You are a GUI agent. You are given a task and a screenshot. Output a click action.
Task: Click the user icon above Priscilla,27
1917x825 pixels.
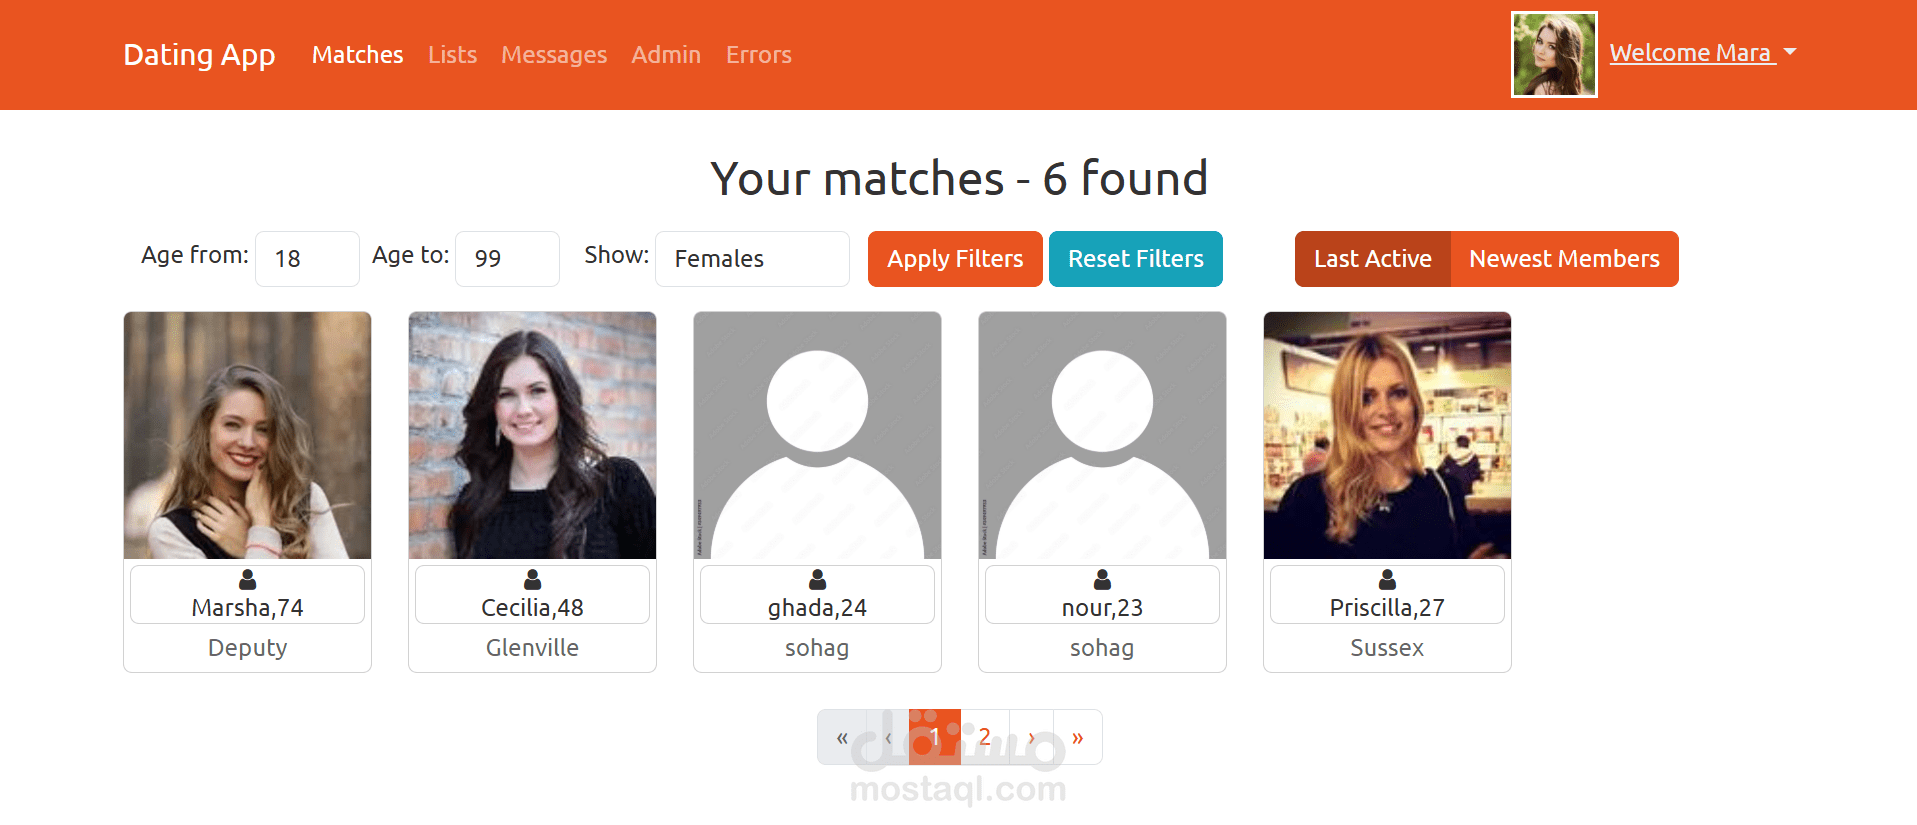coord(1387,580)
